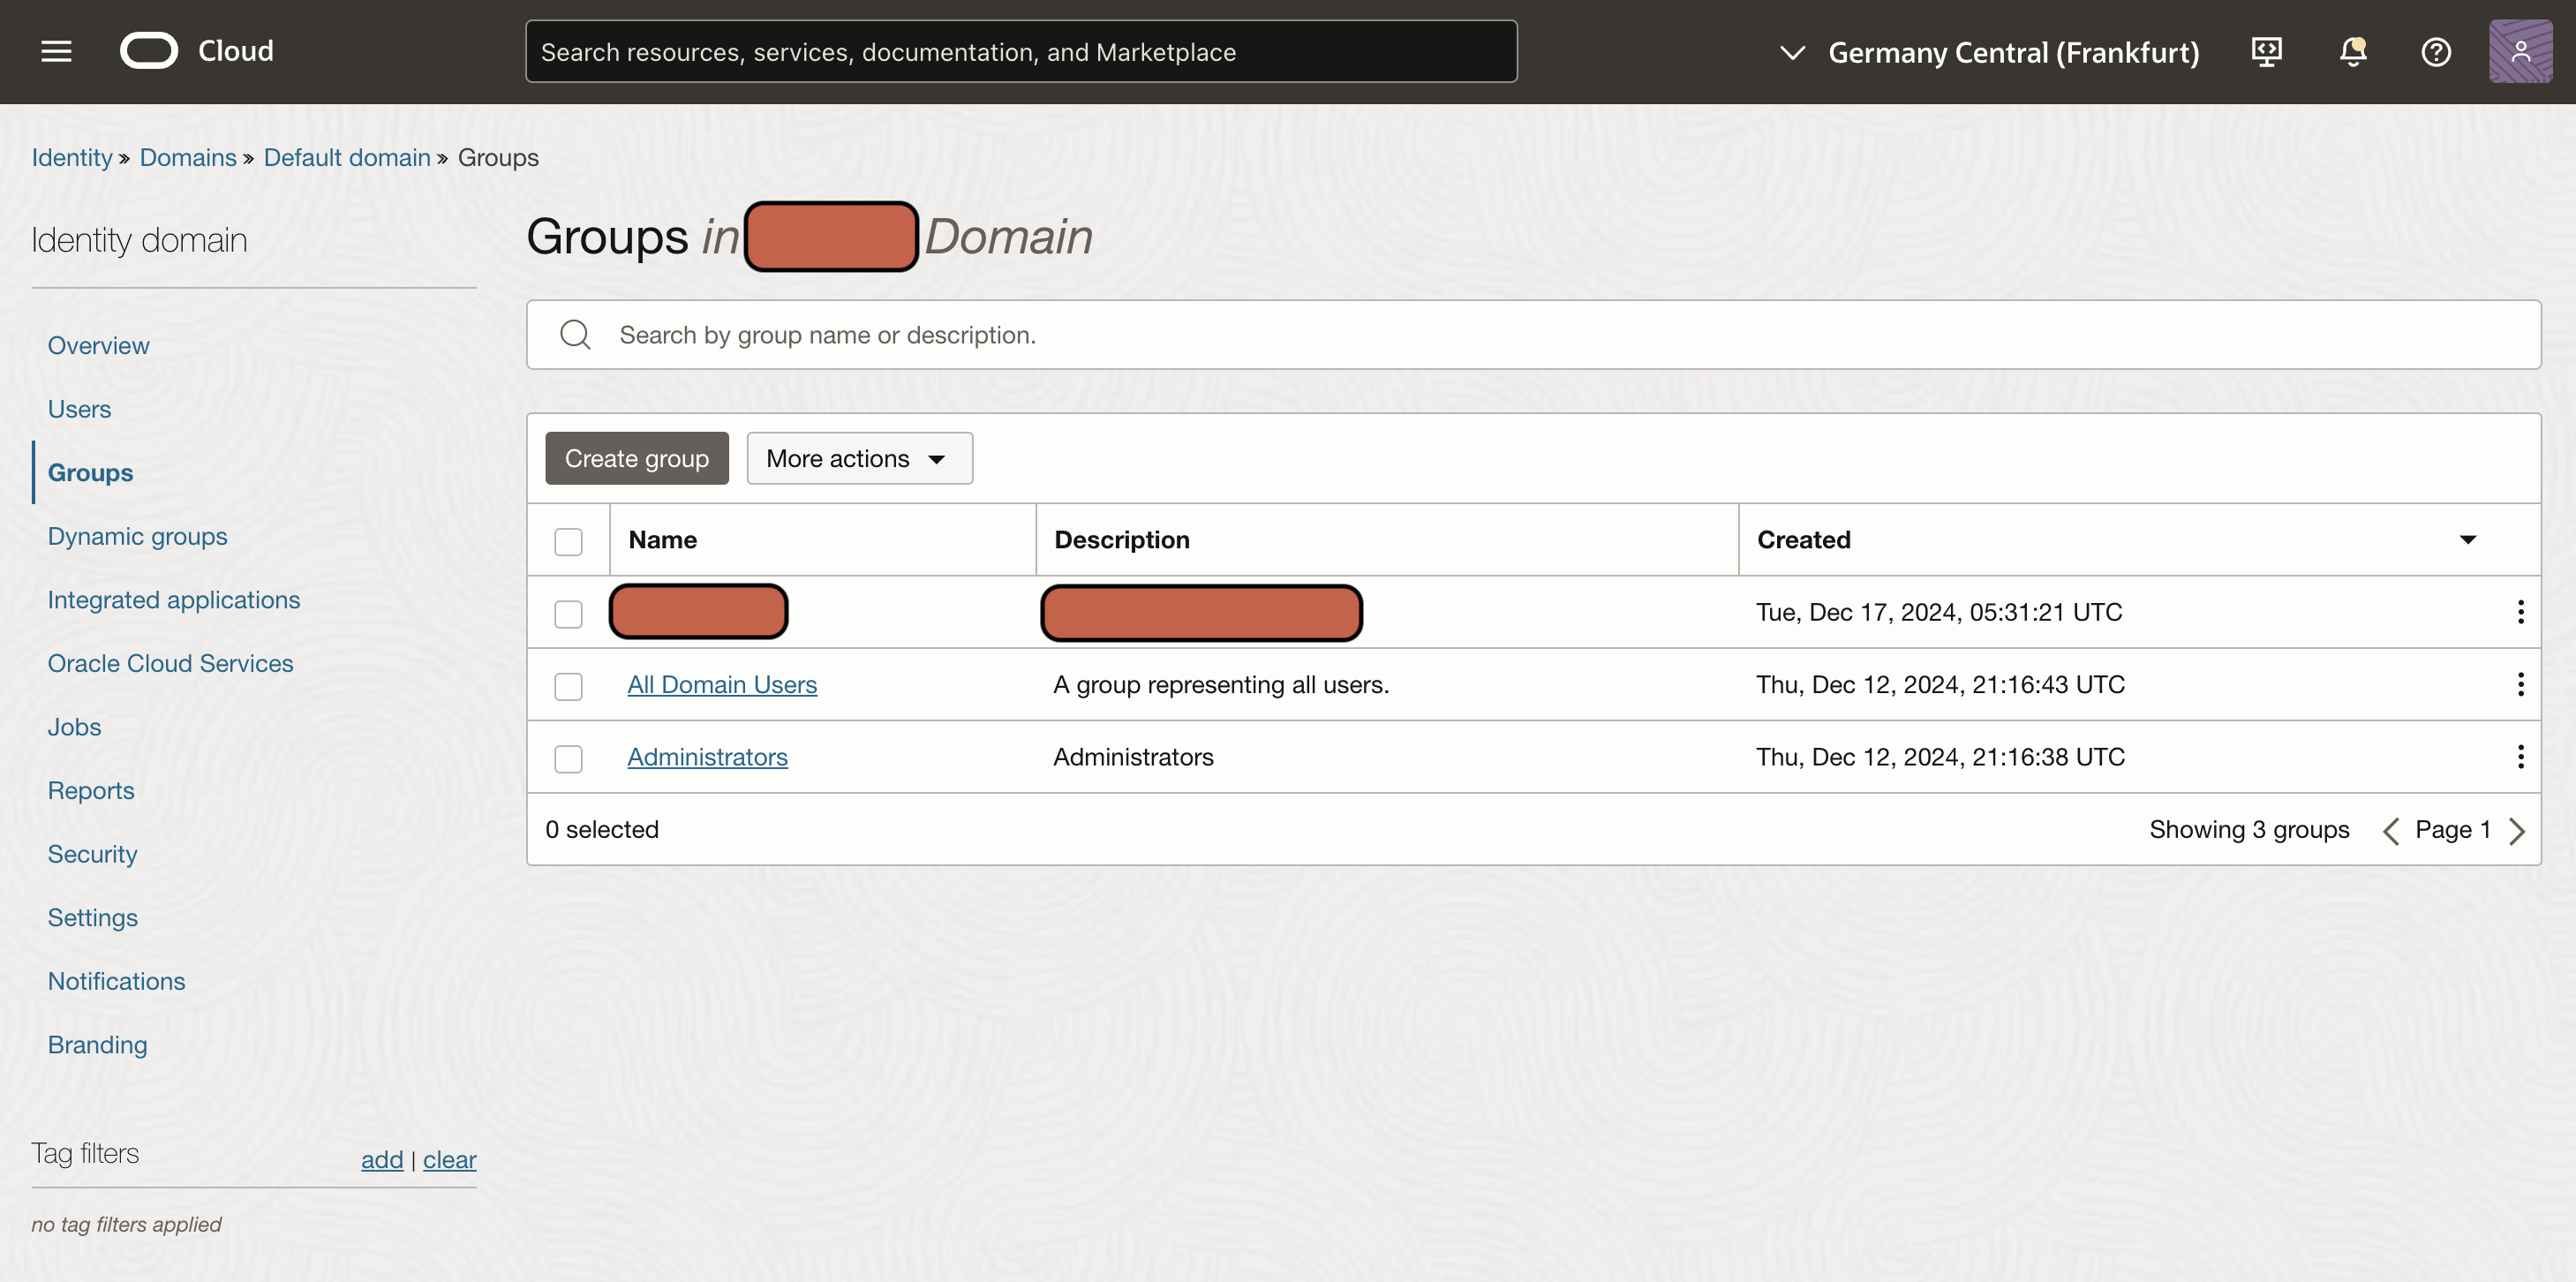
Task: Open the All Domain Users group link
Action: 722,684
